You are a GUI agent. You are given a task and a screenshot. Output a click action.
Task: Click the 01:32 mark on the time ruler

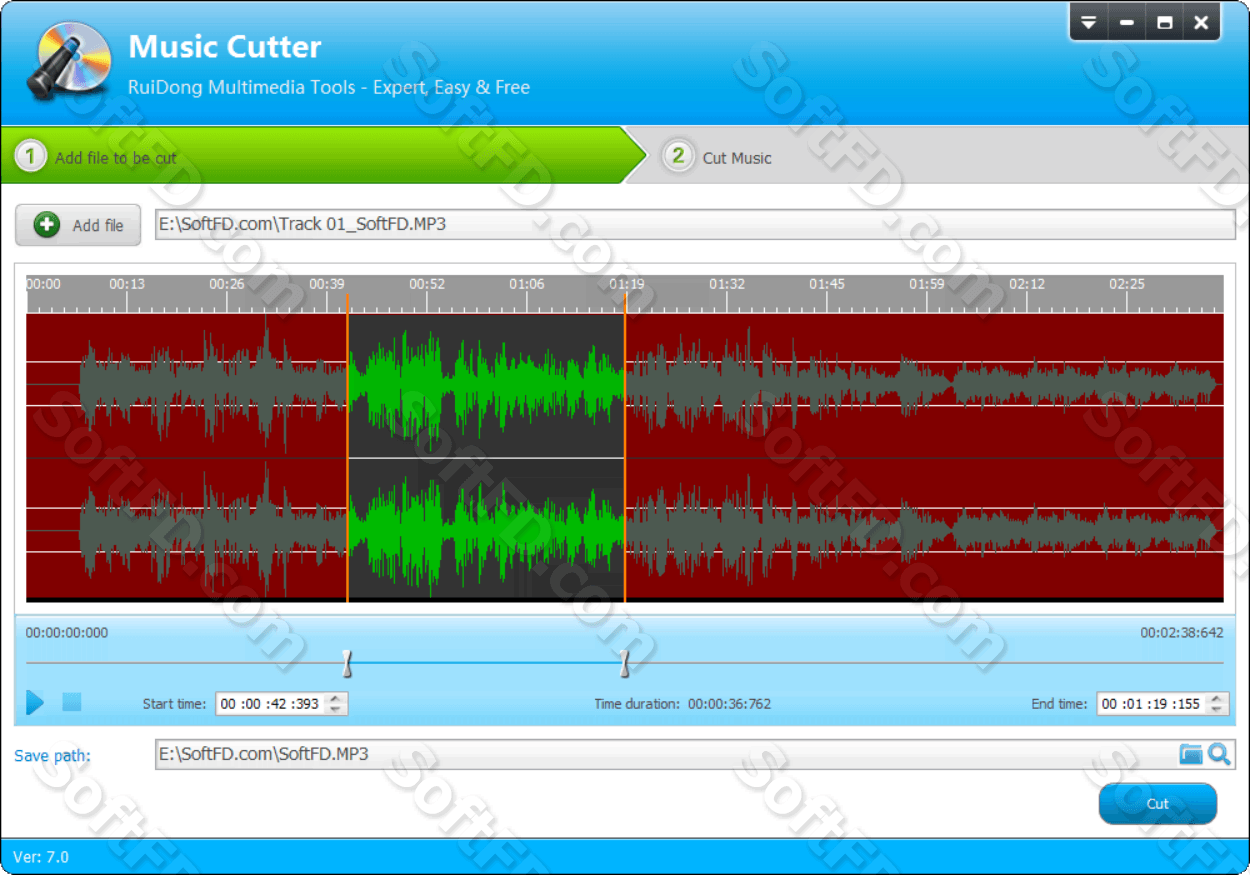click(x=727, y=284)
